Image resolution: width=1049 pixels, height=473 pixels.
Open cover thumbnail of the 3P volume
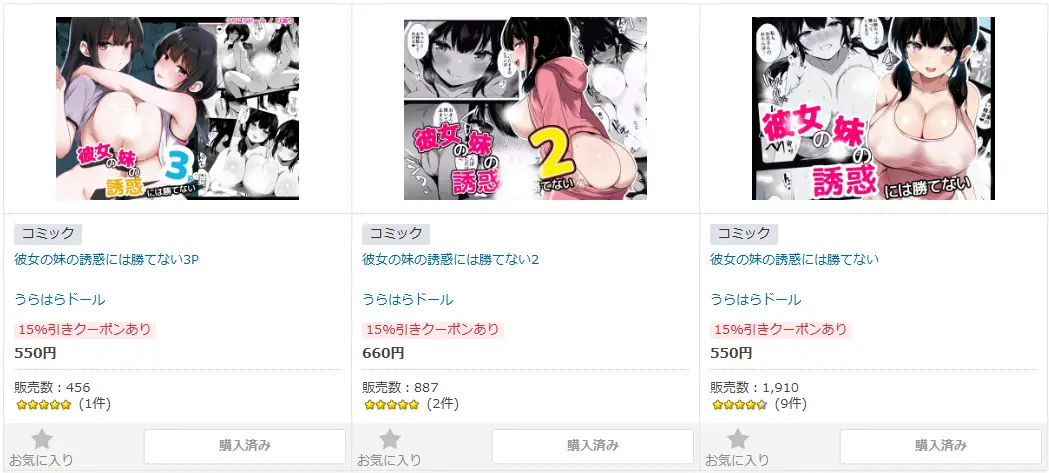177,108
